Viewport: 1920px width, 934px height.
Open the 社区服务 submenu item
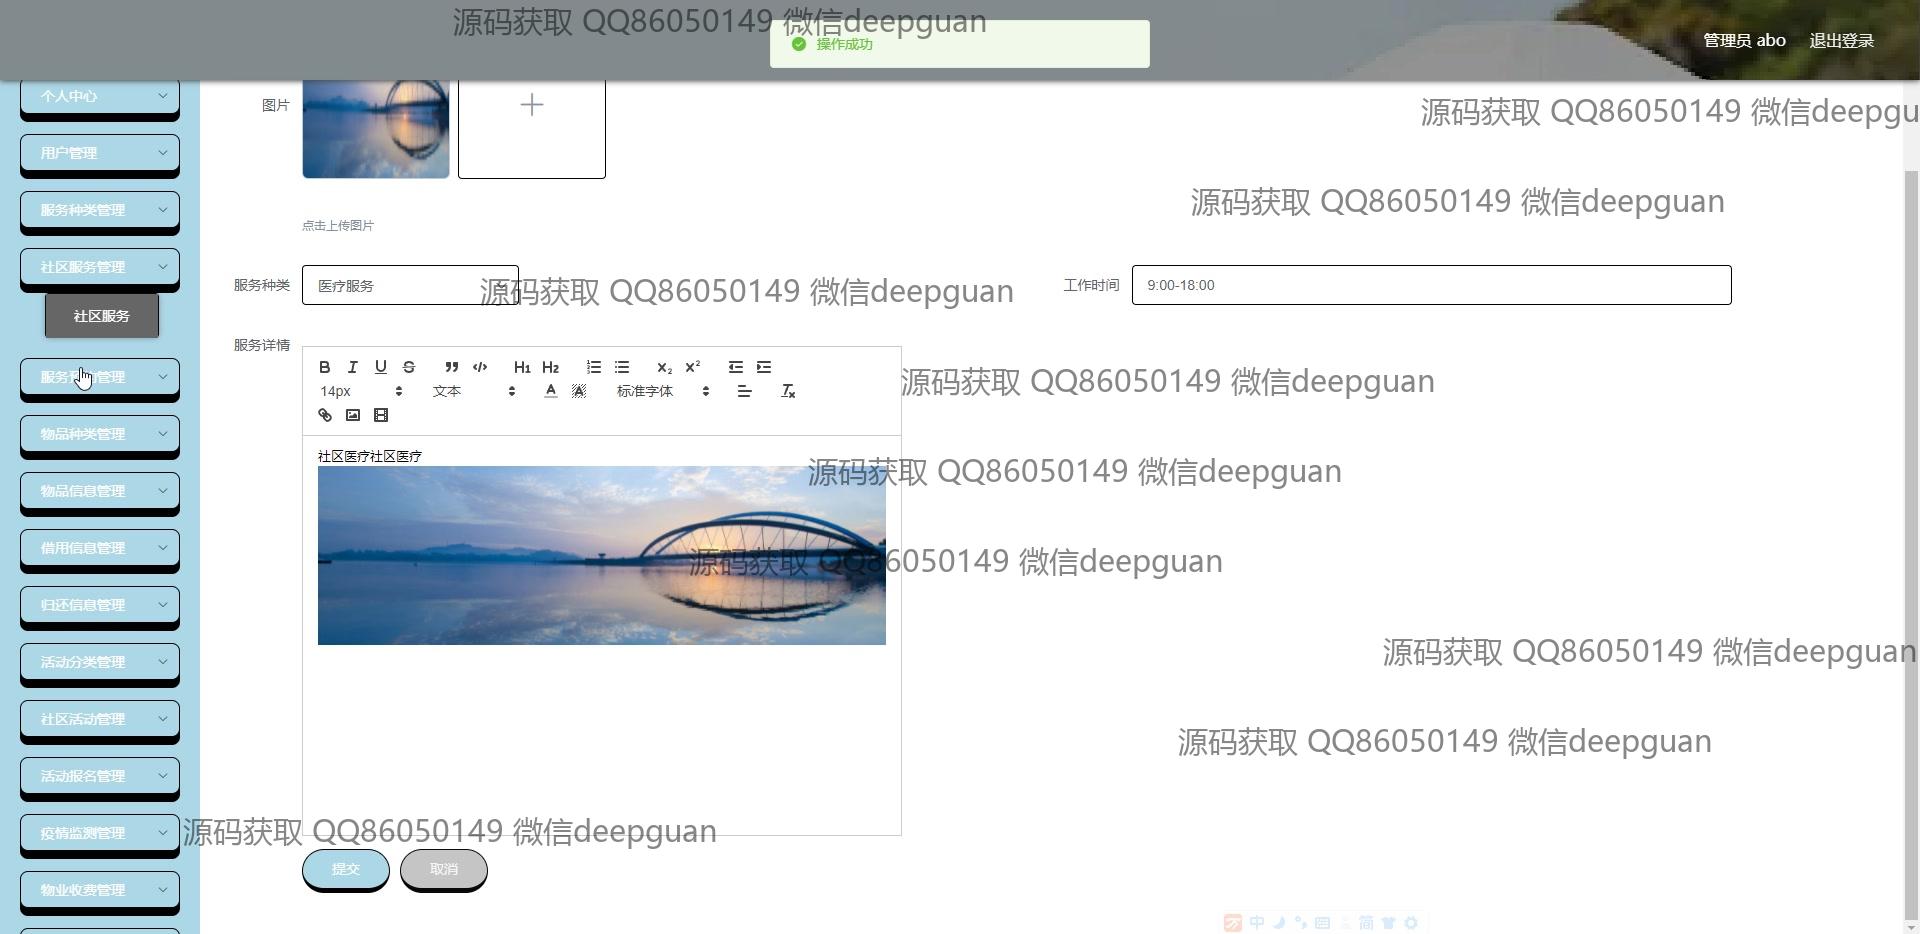(x=101, y=316)
